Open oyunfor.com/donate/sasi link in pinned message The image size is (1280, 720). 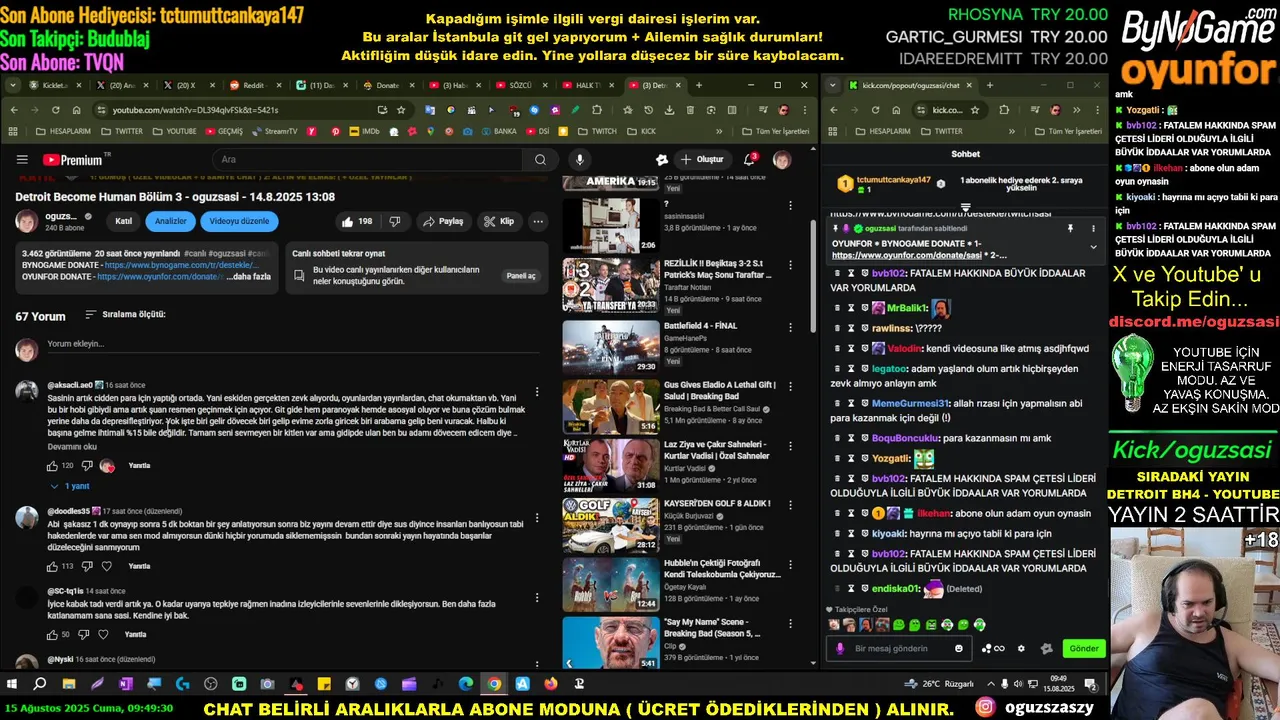coord(907,256)
